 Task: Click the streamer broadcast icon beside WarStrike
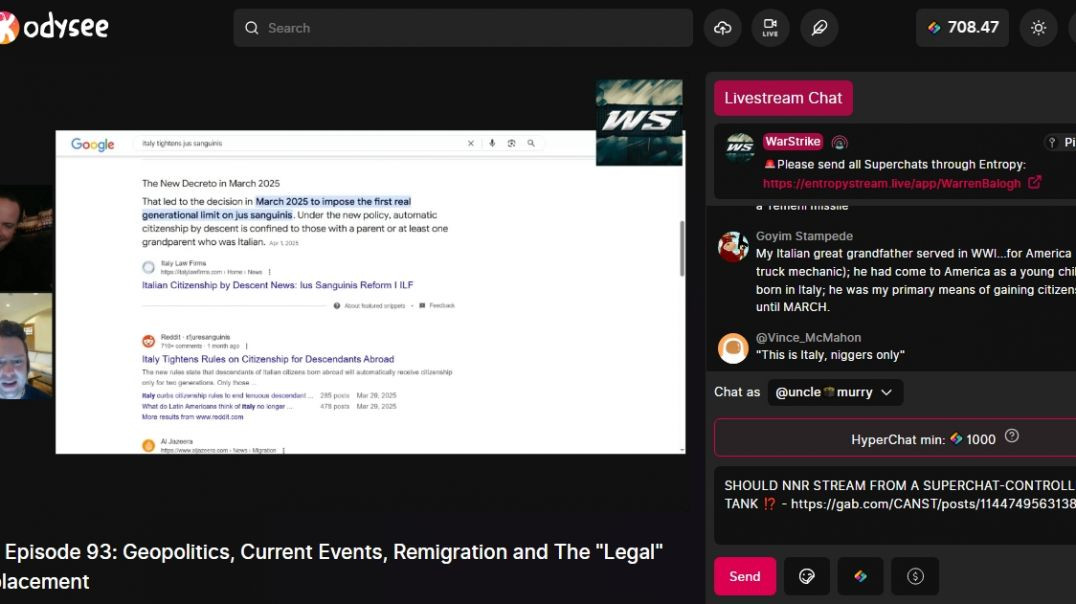839,142
